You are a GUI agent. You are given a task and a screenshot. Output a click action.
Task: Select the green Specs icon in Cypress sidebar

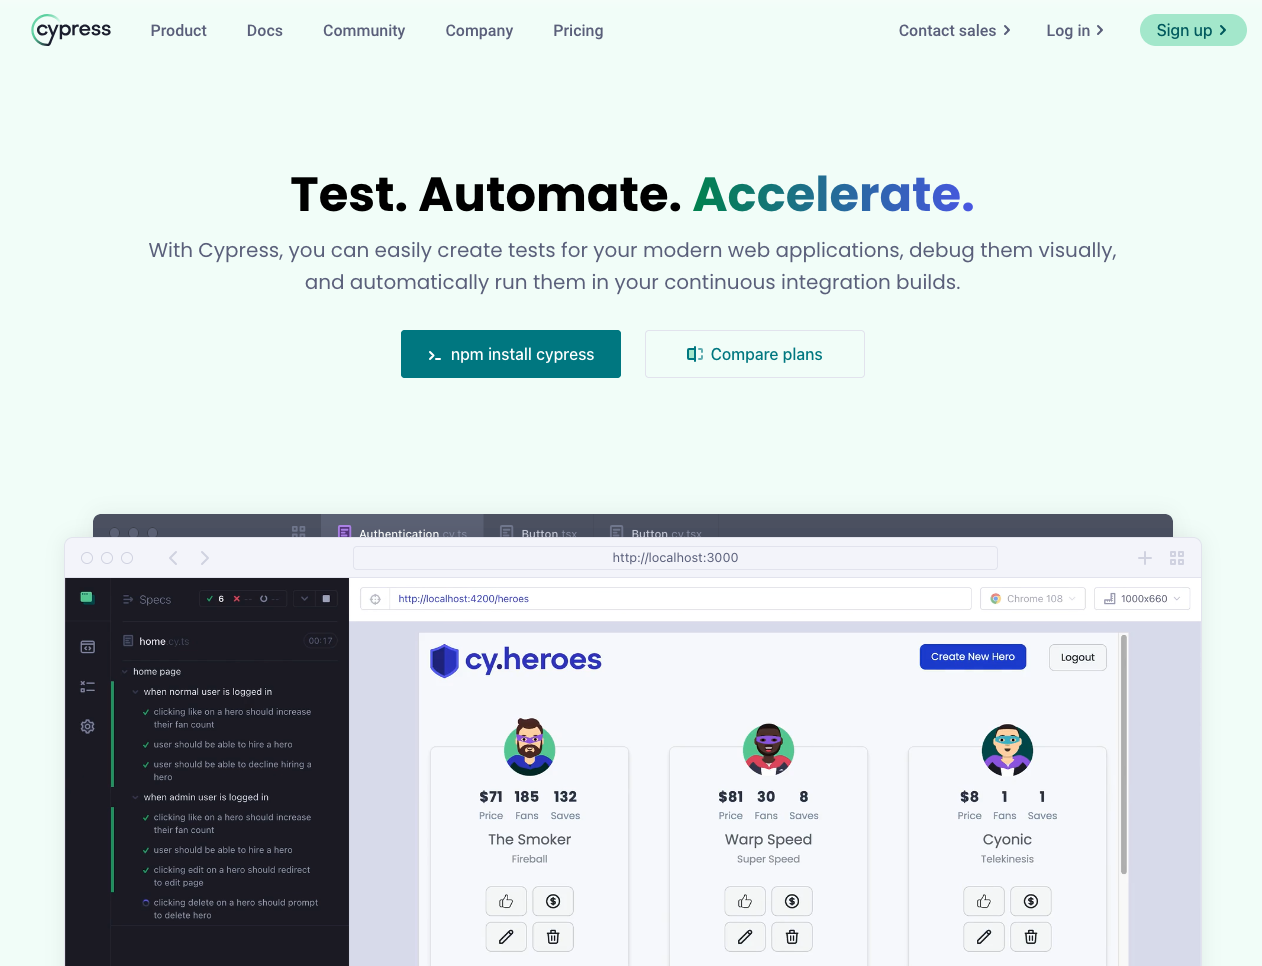(x=87, y=598)
